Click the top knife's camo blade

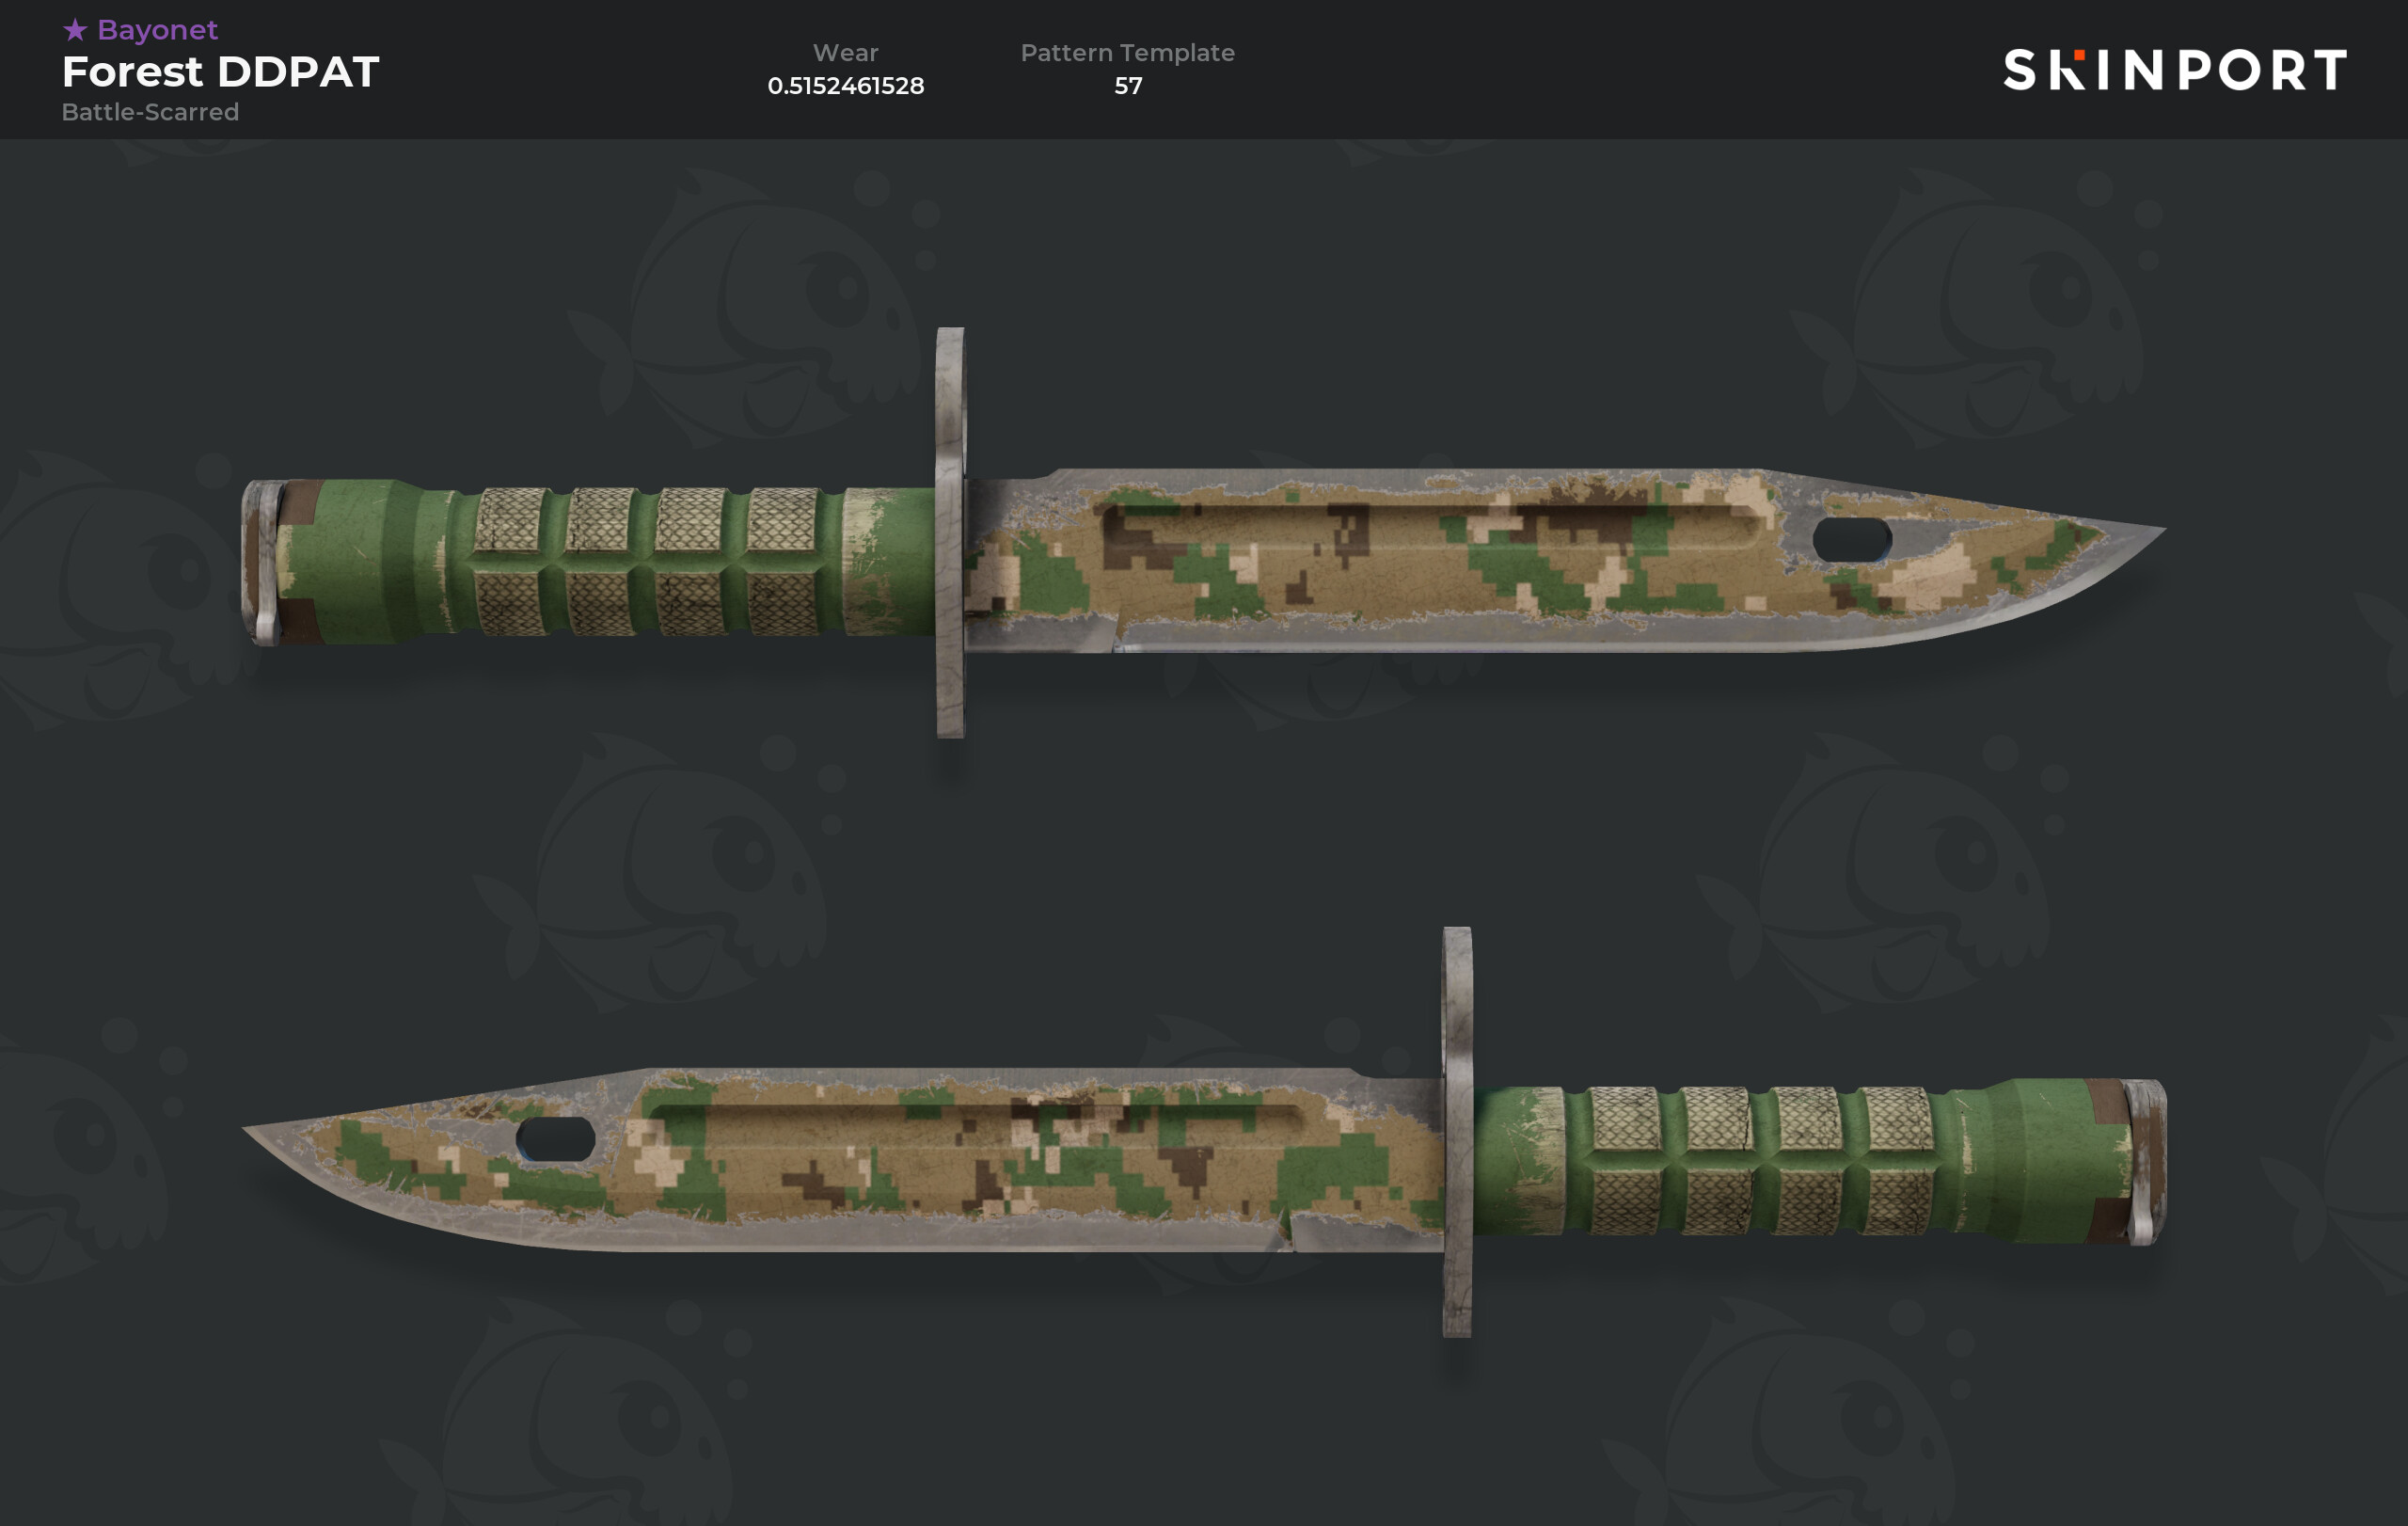pos(1560,560)
